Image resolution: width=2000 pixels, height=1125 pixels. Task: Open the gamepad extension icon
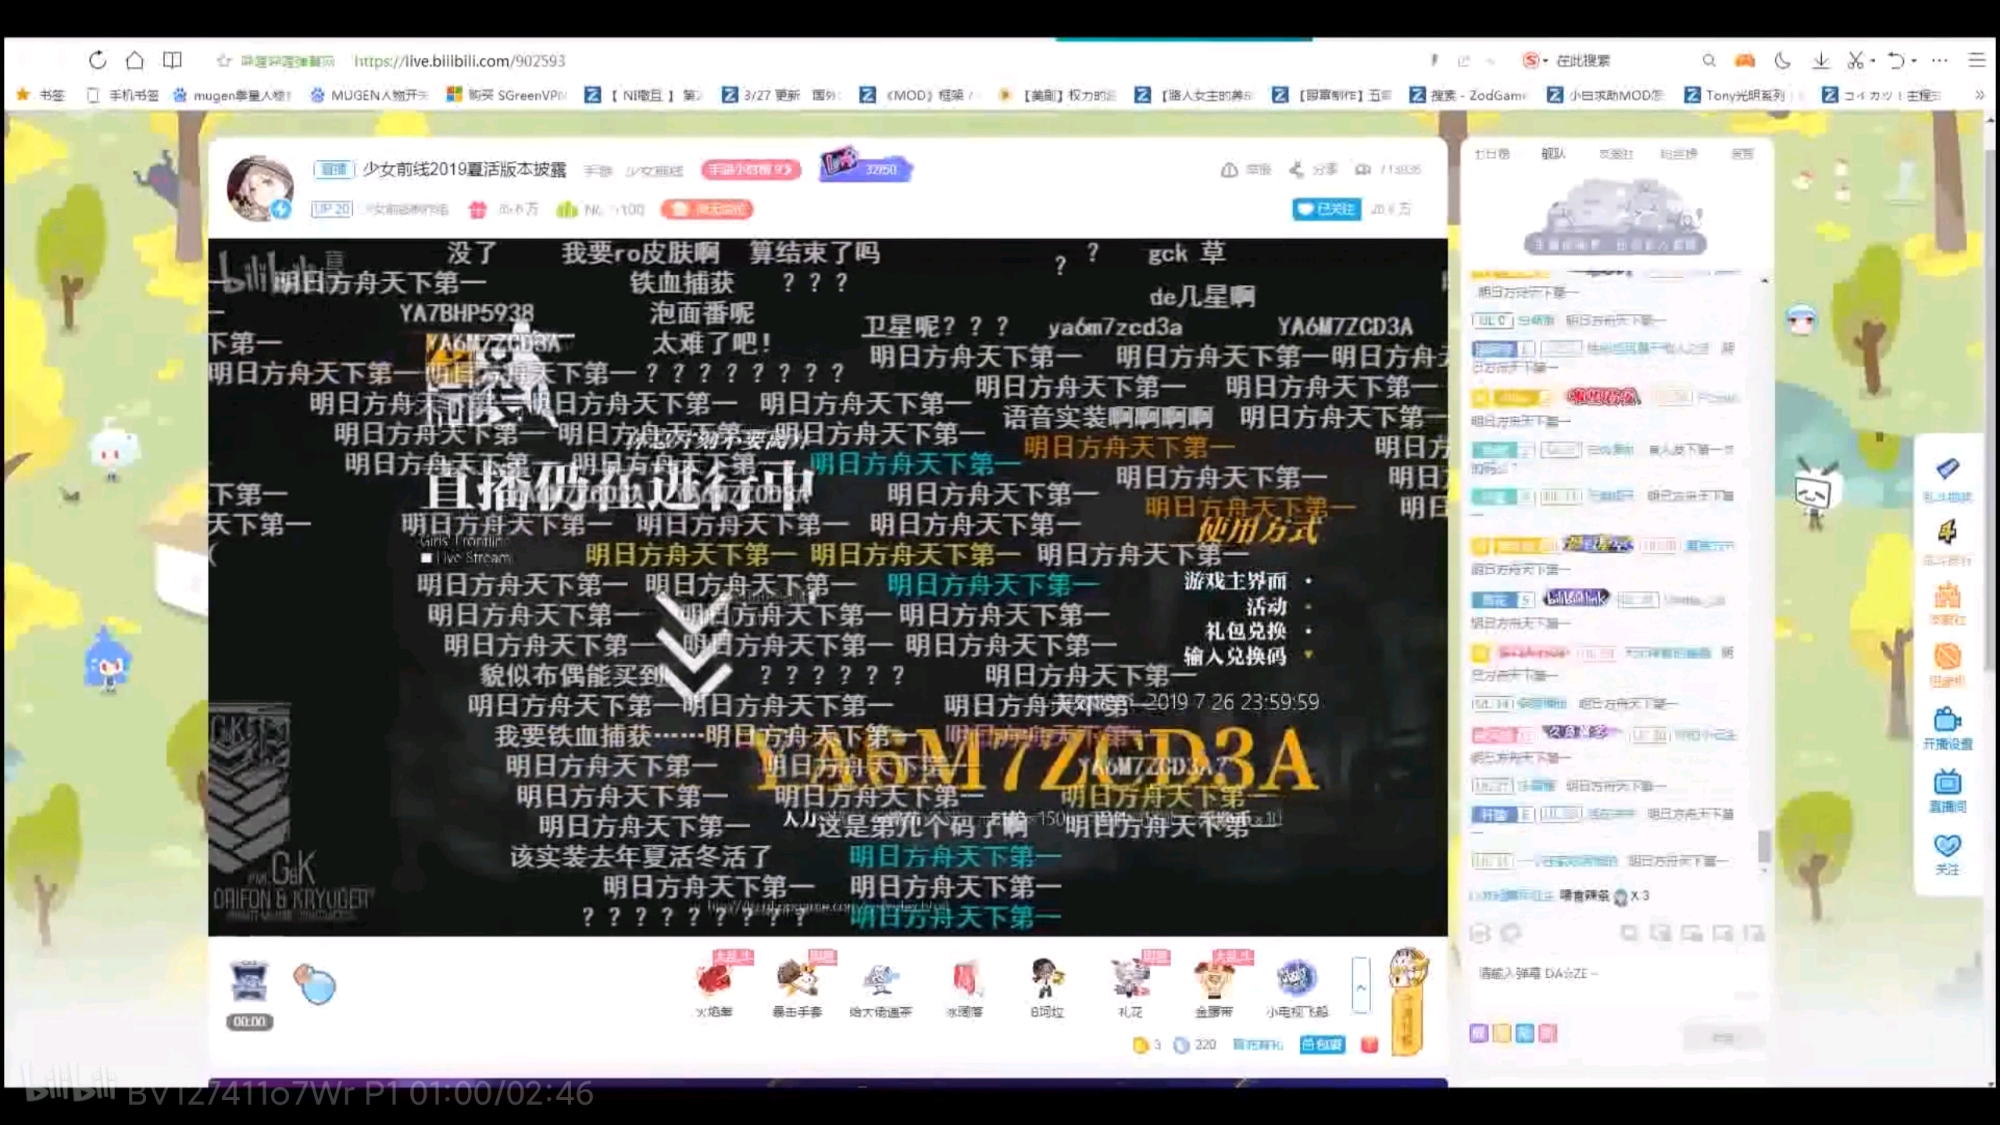pyautogui.click(x=1745, y=60)
